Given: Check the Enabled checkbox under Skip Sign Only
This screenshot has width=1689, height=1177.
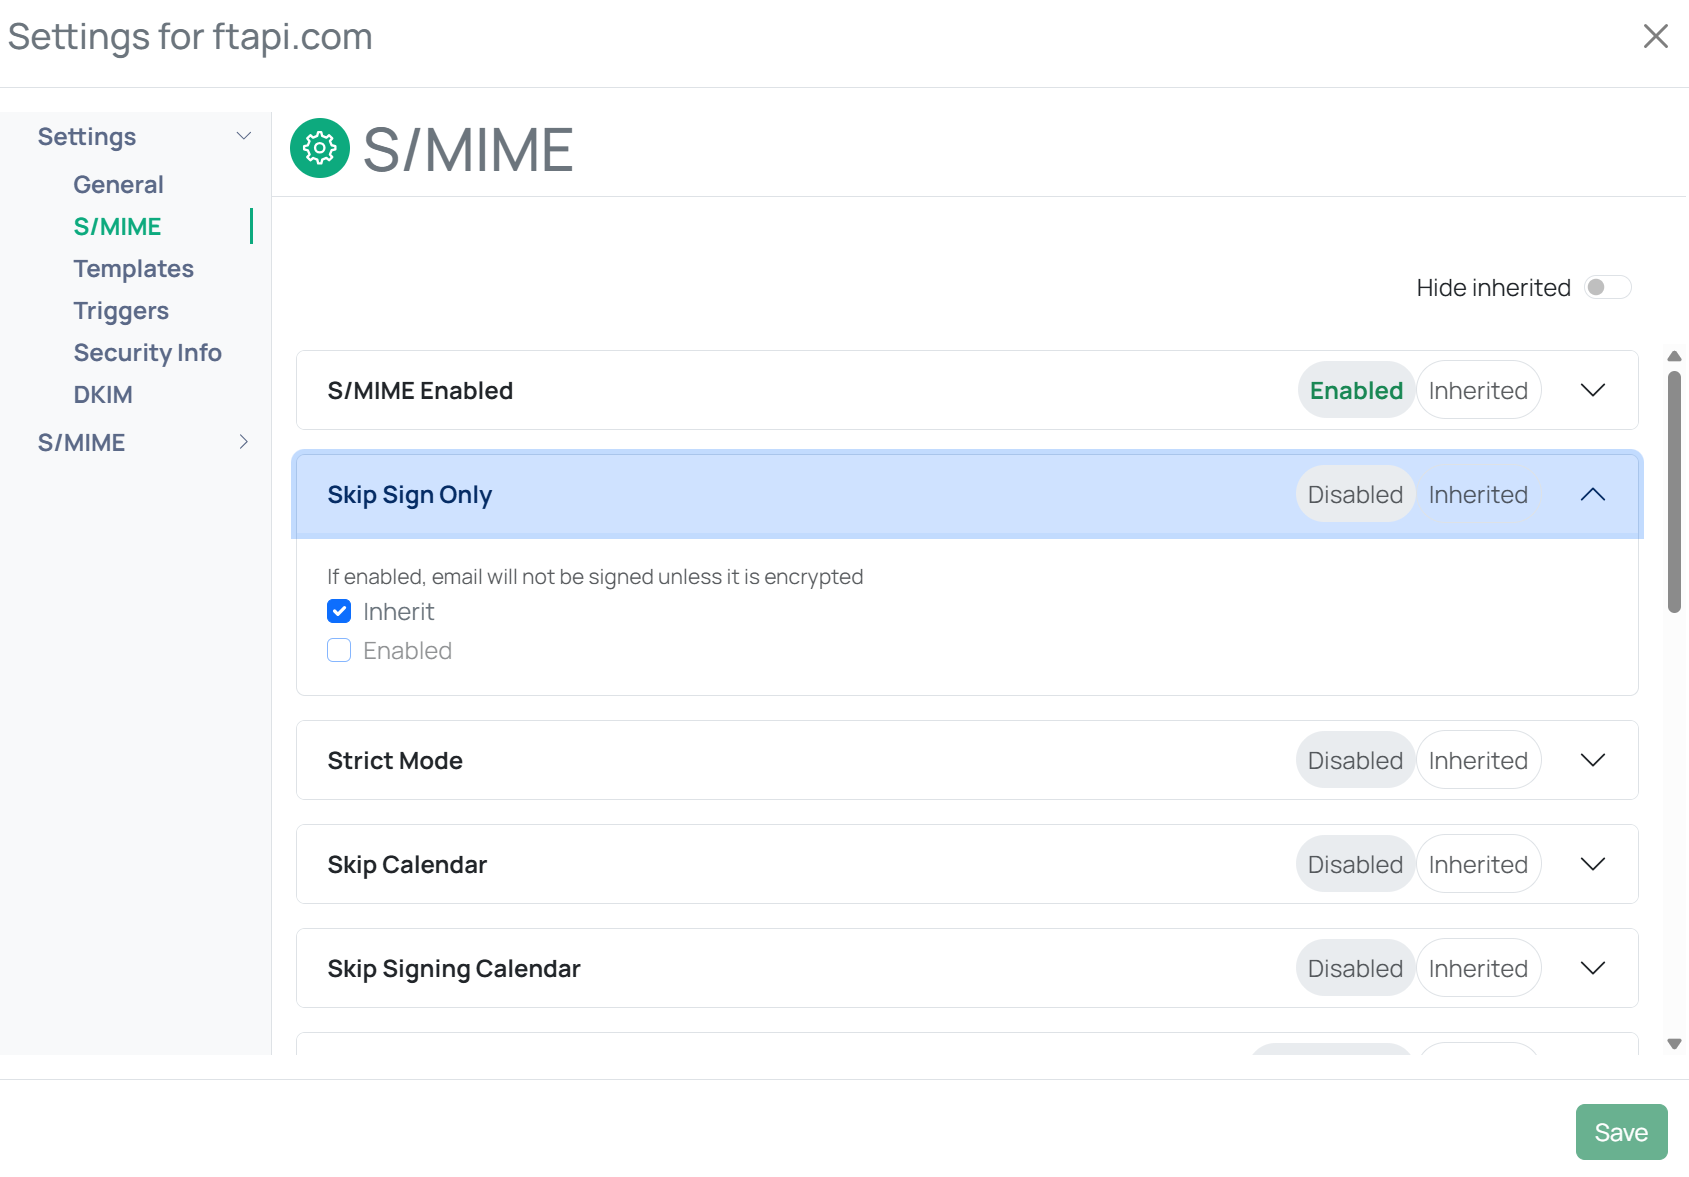Looking at the screenshot, I should coord(339,651).
